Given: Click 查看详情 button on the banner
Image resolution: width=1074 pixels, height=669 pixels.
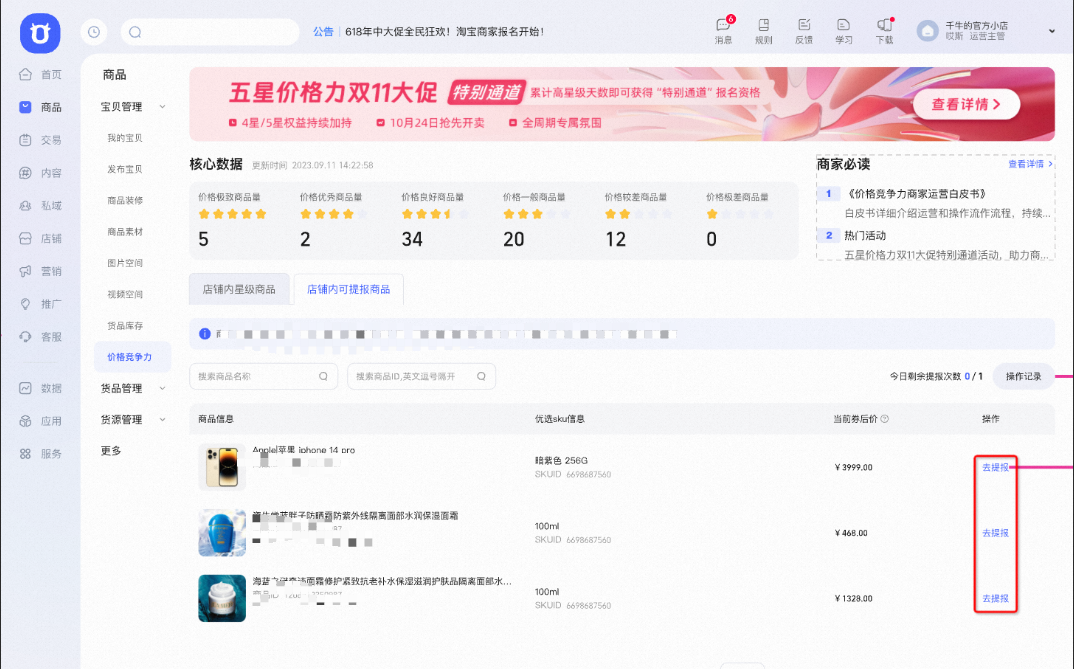Looking at the screenshot, I should point(966,104).
